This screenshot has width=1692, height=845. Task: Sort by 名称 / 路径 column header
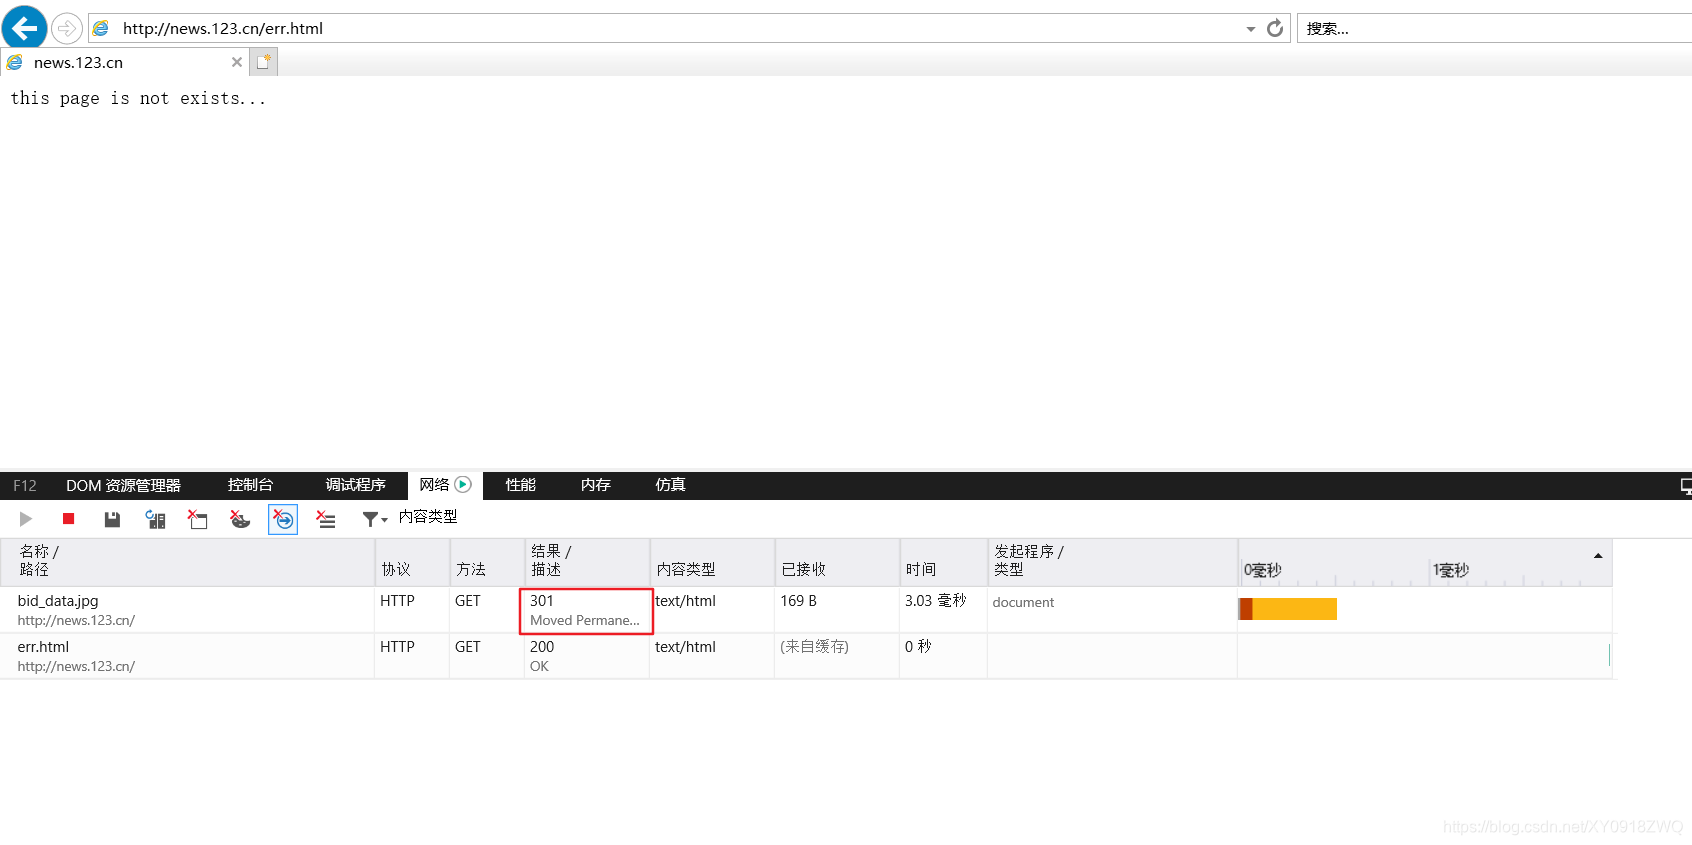188,562
